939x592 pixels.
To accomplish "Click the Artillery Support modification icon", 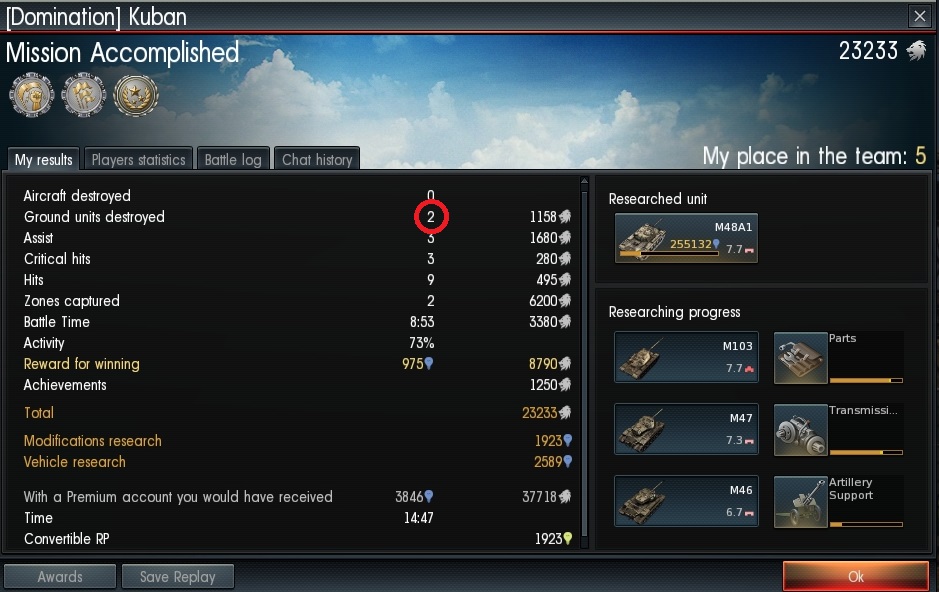I will pyautogui.click(x=801, y=502).
